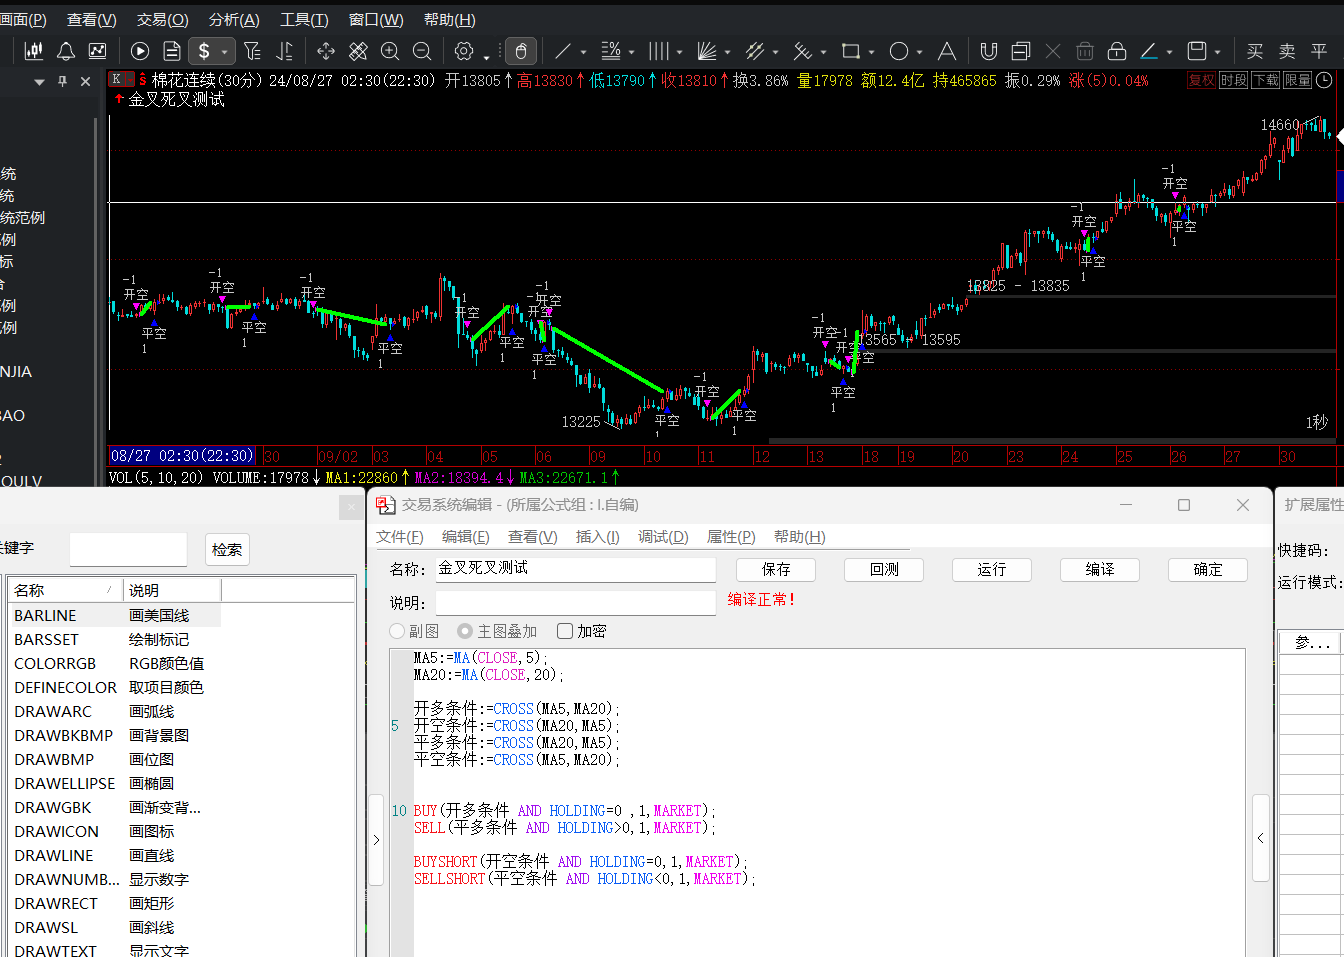Click the line chart toolbar icon
This screenshot has height=957, width=1344.
[98, 51]
